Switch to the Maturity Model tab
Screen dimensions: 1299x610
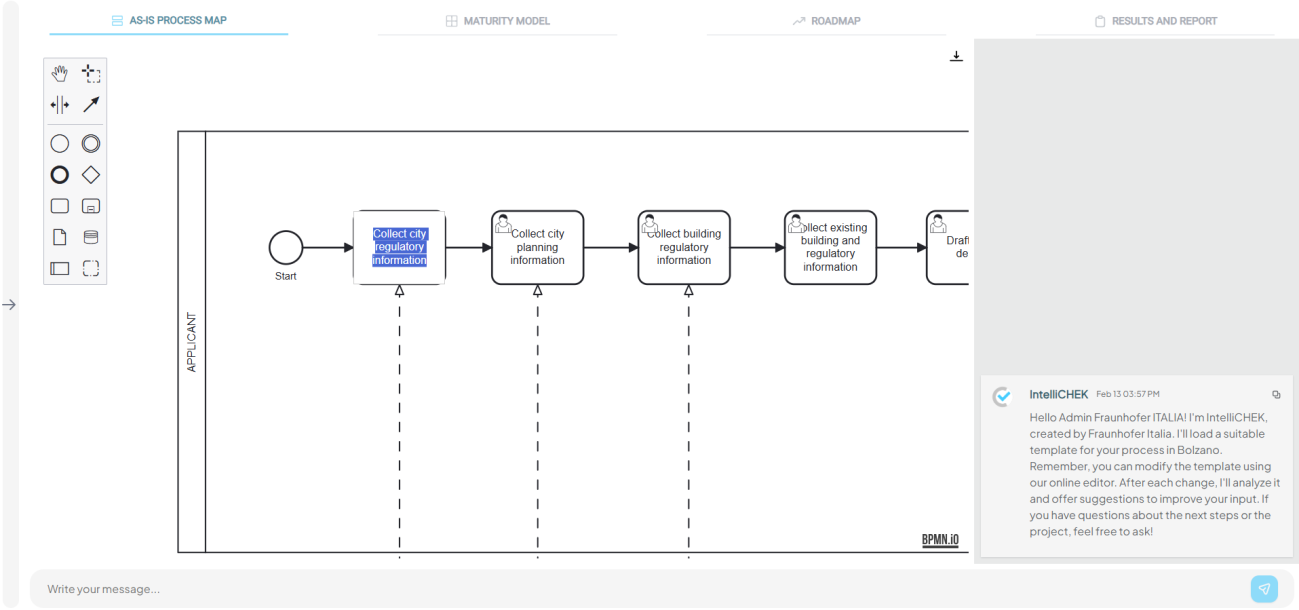(x=497, y=20)
